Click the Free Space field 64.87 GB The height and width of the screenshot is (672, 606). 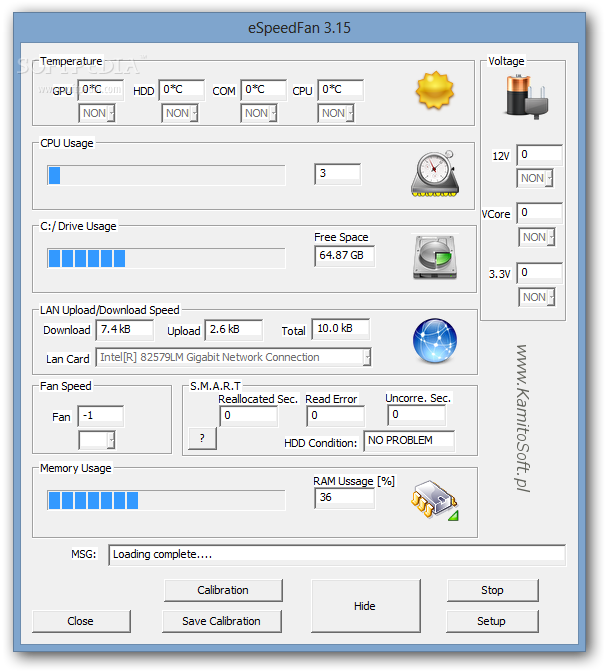345,256
